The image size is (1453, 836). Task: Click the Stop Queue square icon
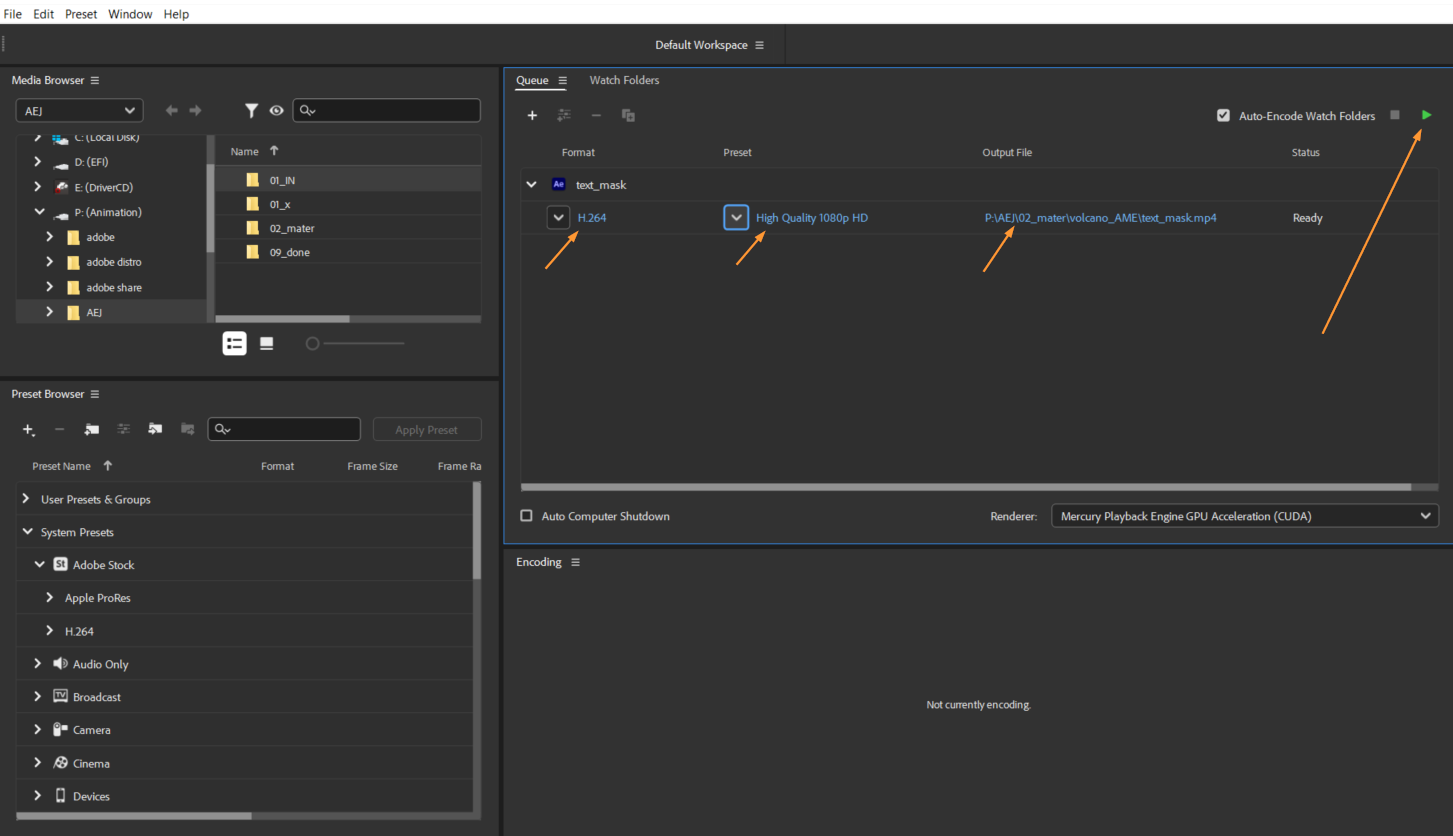click(1395, 115)
